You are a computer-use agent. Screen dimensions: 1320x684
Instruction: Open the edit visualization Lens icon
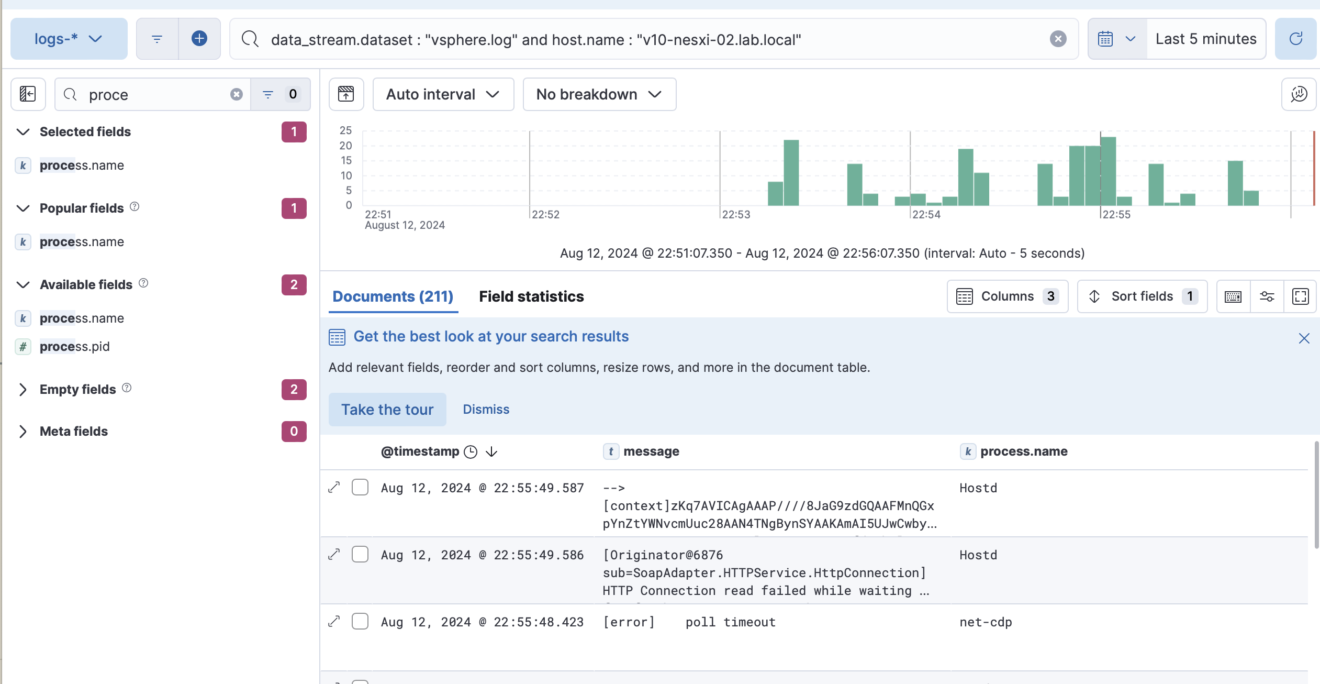[1298, 93]
